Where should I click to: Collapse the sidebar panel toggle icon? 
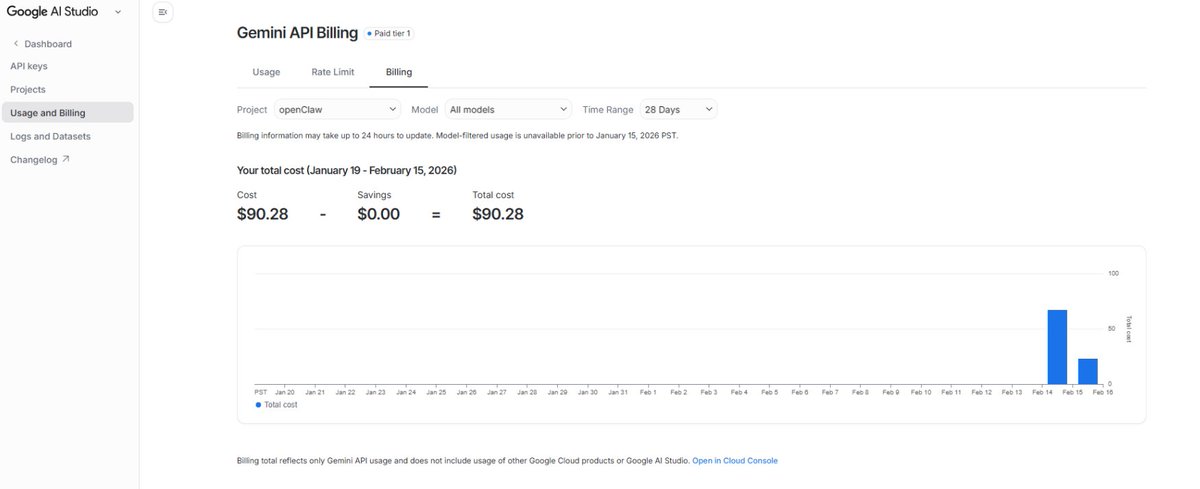point(164,12)
